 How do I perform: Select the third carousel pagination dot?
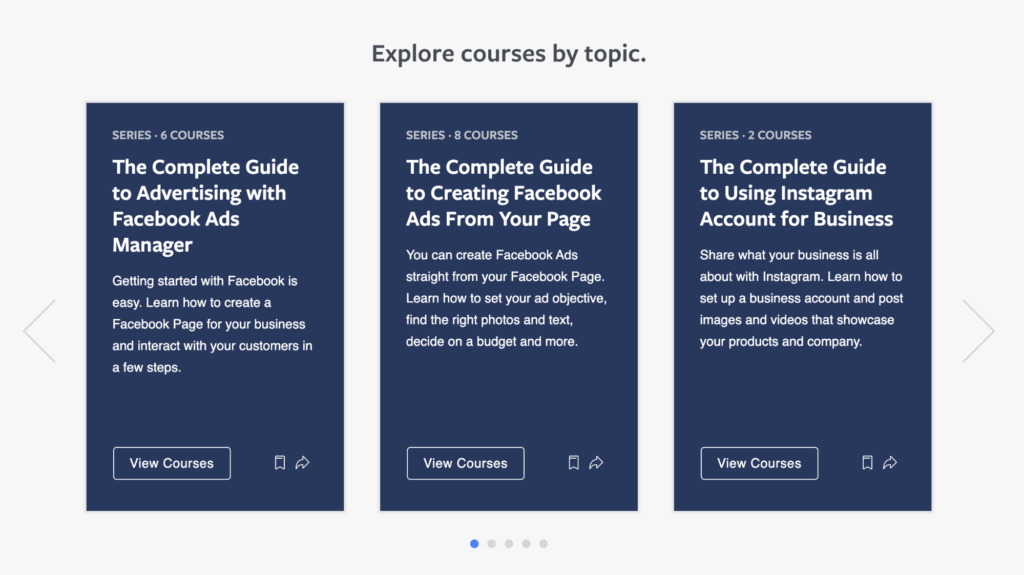[x=509, y=544]
